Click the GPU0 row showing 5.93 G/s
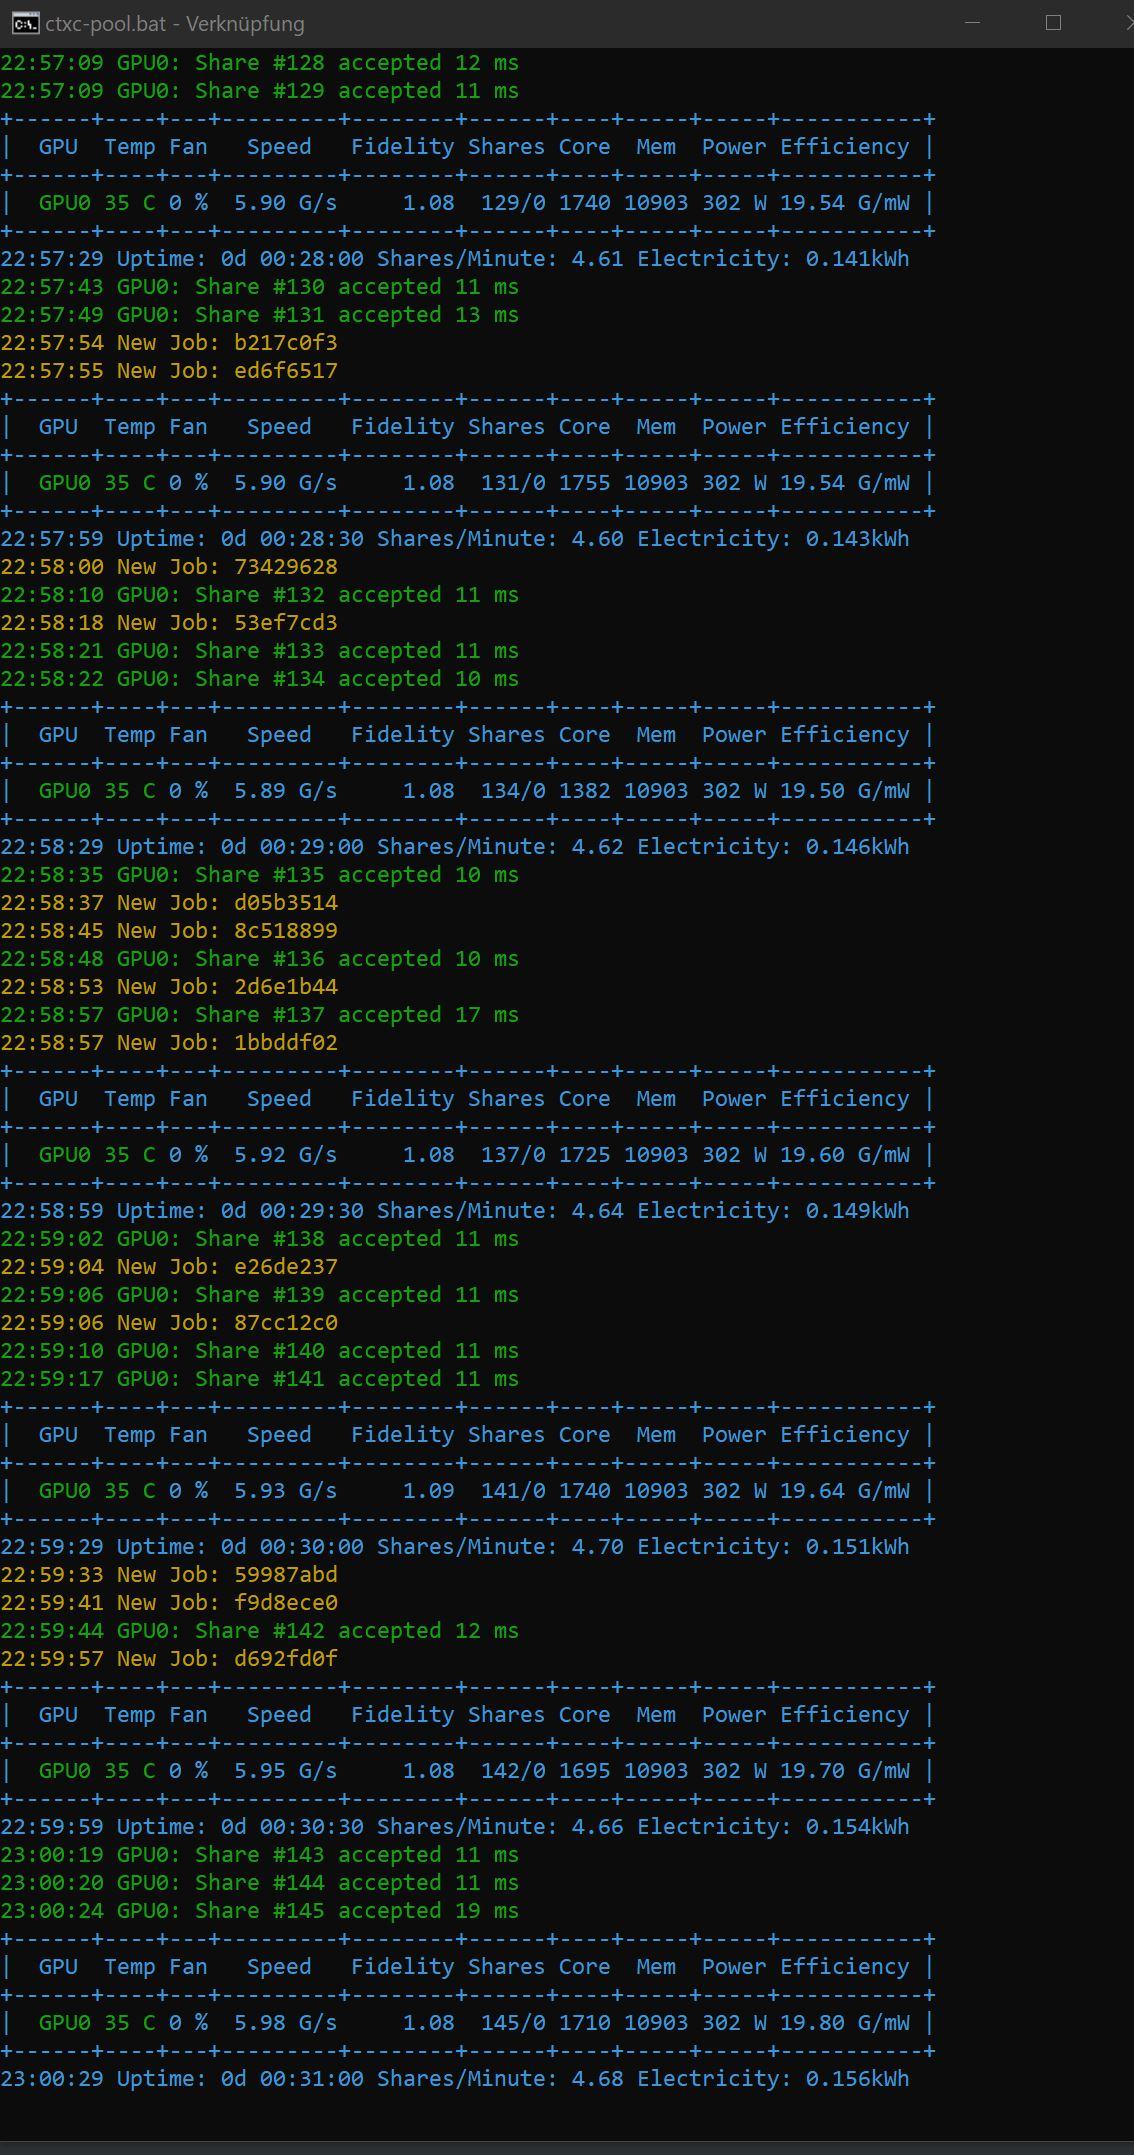 pos(468,1491)
